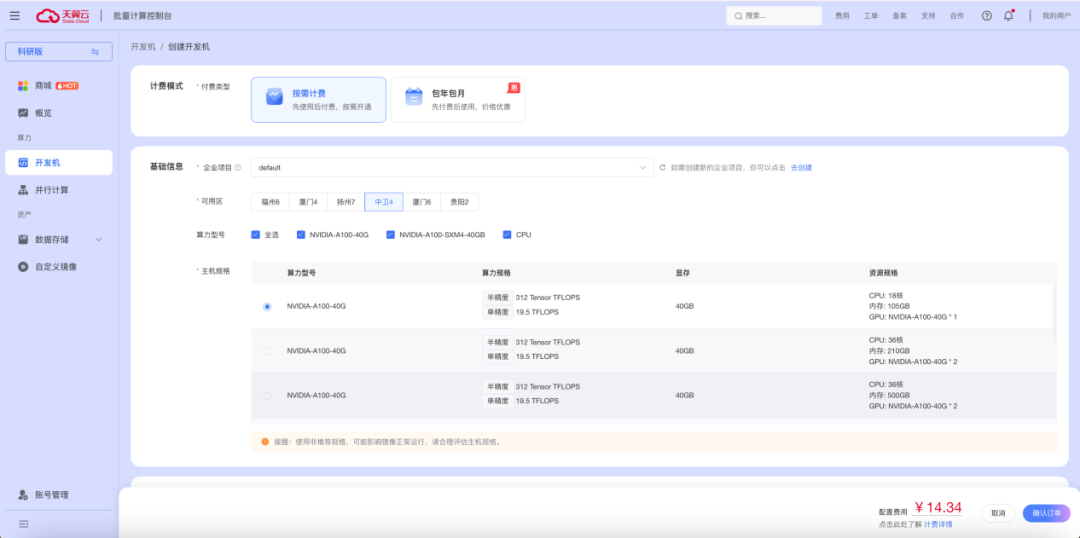Viewport: 1080px width, 538px height.
Task: Open 批量计算控制台 title link
Action: click(143, 15)
